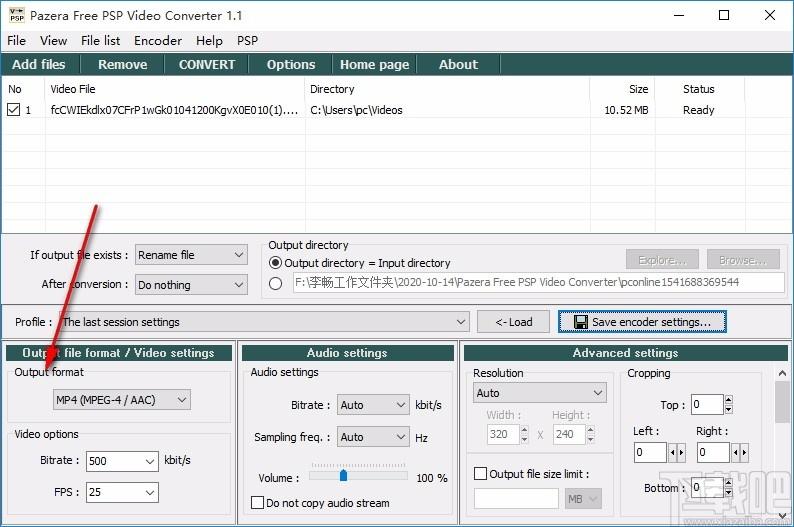Maximize the Pazera converter window
Viewport: 794px width, 527px height.
point(724,15)
